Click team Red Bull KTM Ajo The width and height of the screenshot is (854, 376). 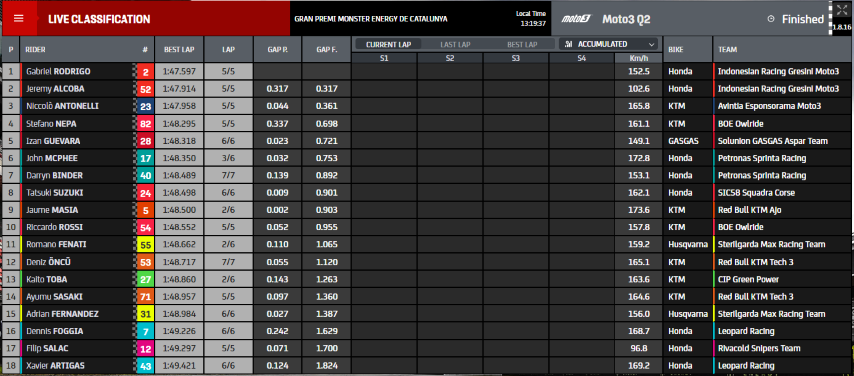(749, 210)
